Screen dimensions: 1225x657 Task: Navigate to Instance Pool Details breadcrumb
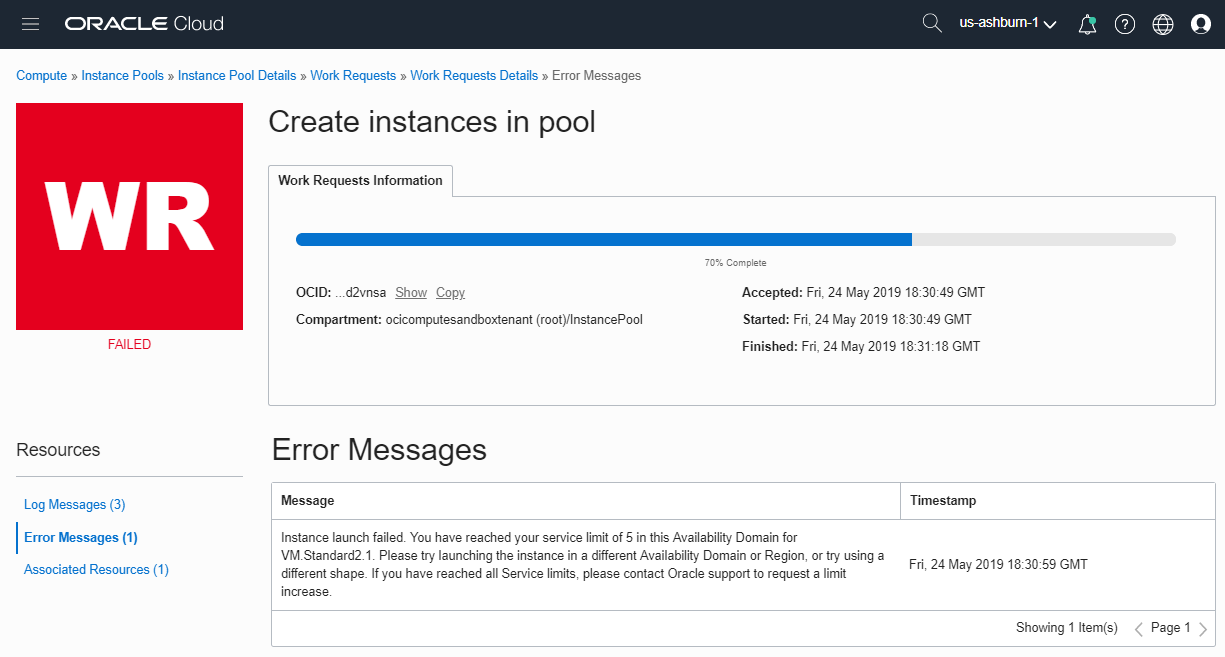pos(236,75)
